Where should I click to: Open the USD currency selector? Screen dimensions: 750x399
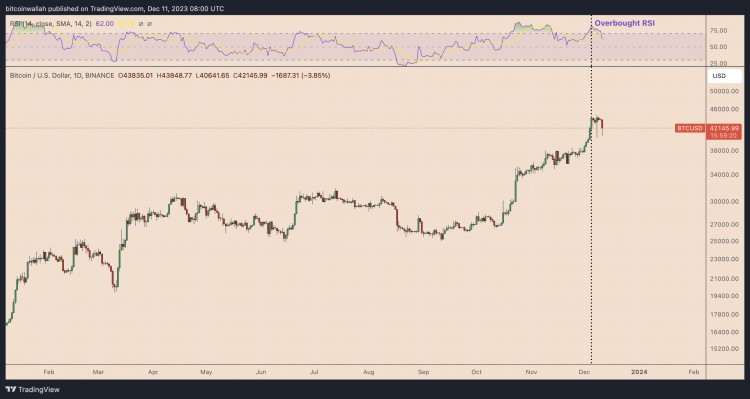(x=724, y=76)
